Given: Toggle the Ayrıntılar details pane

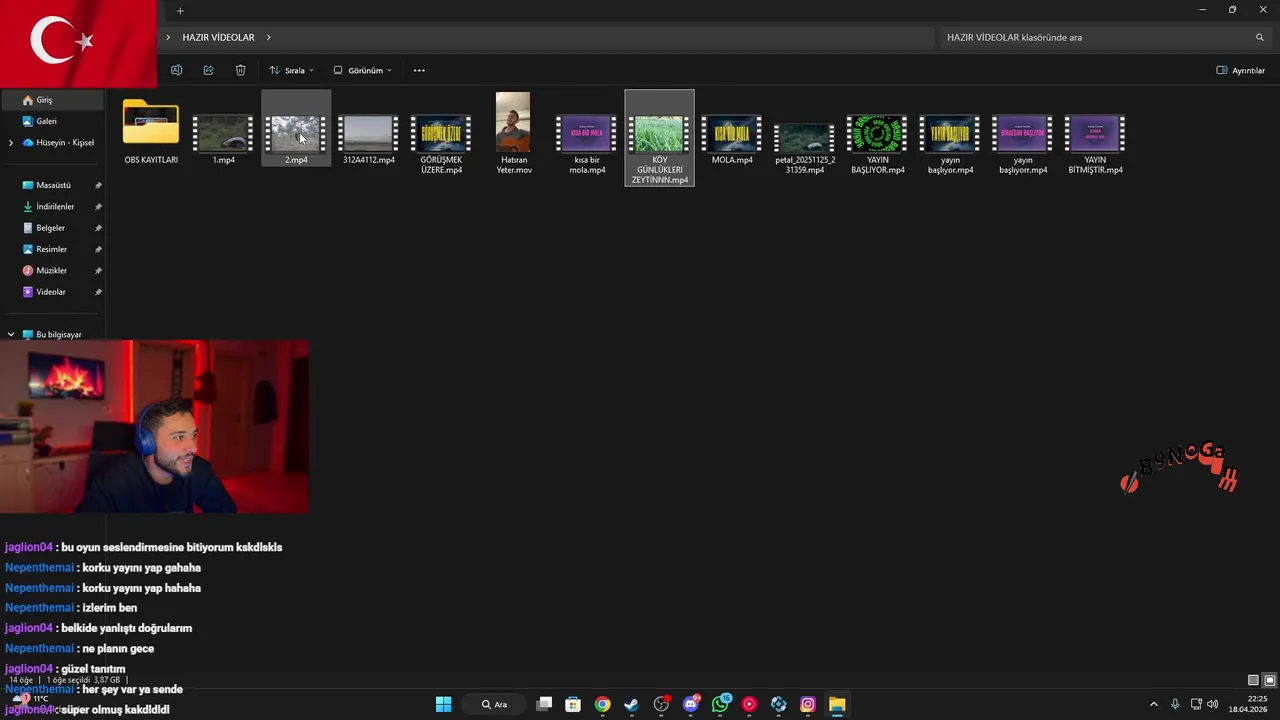Looking at the screenshot, I should pyautogui.click(x=1240, y=71).
